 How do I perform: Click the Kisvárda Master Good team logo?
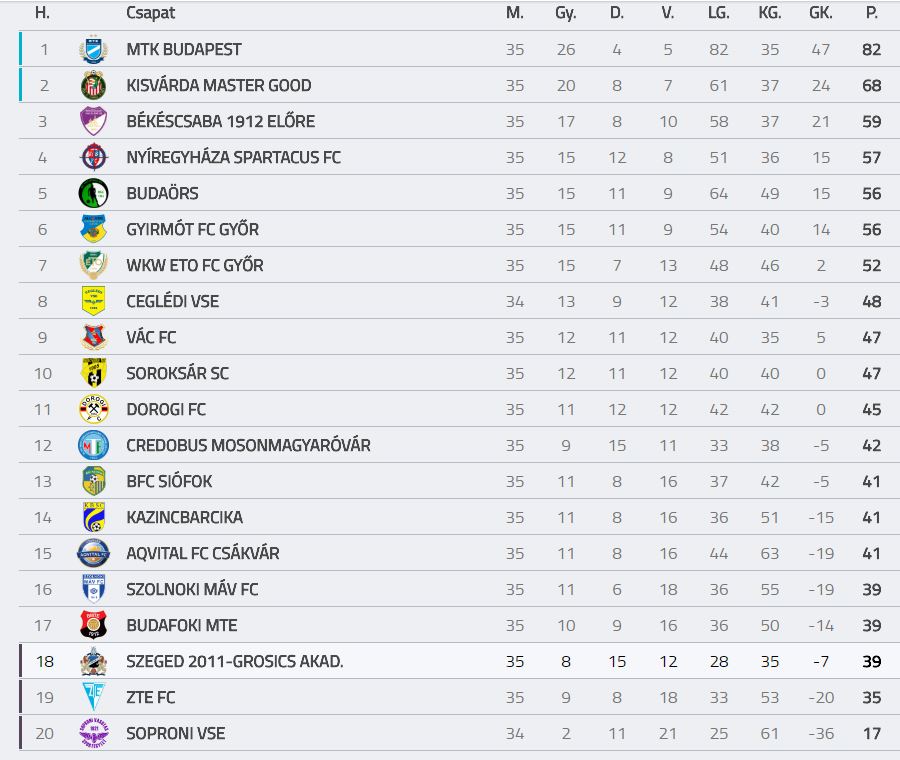tap(93, 86)
